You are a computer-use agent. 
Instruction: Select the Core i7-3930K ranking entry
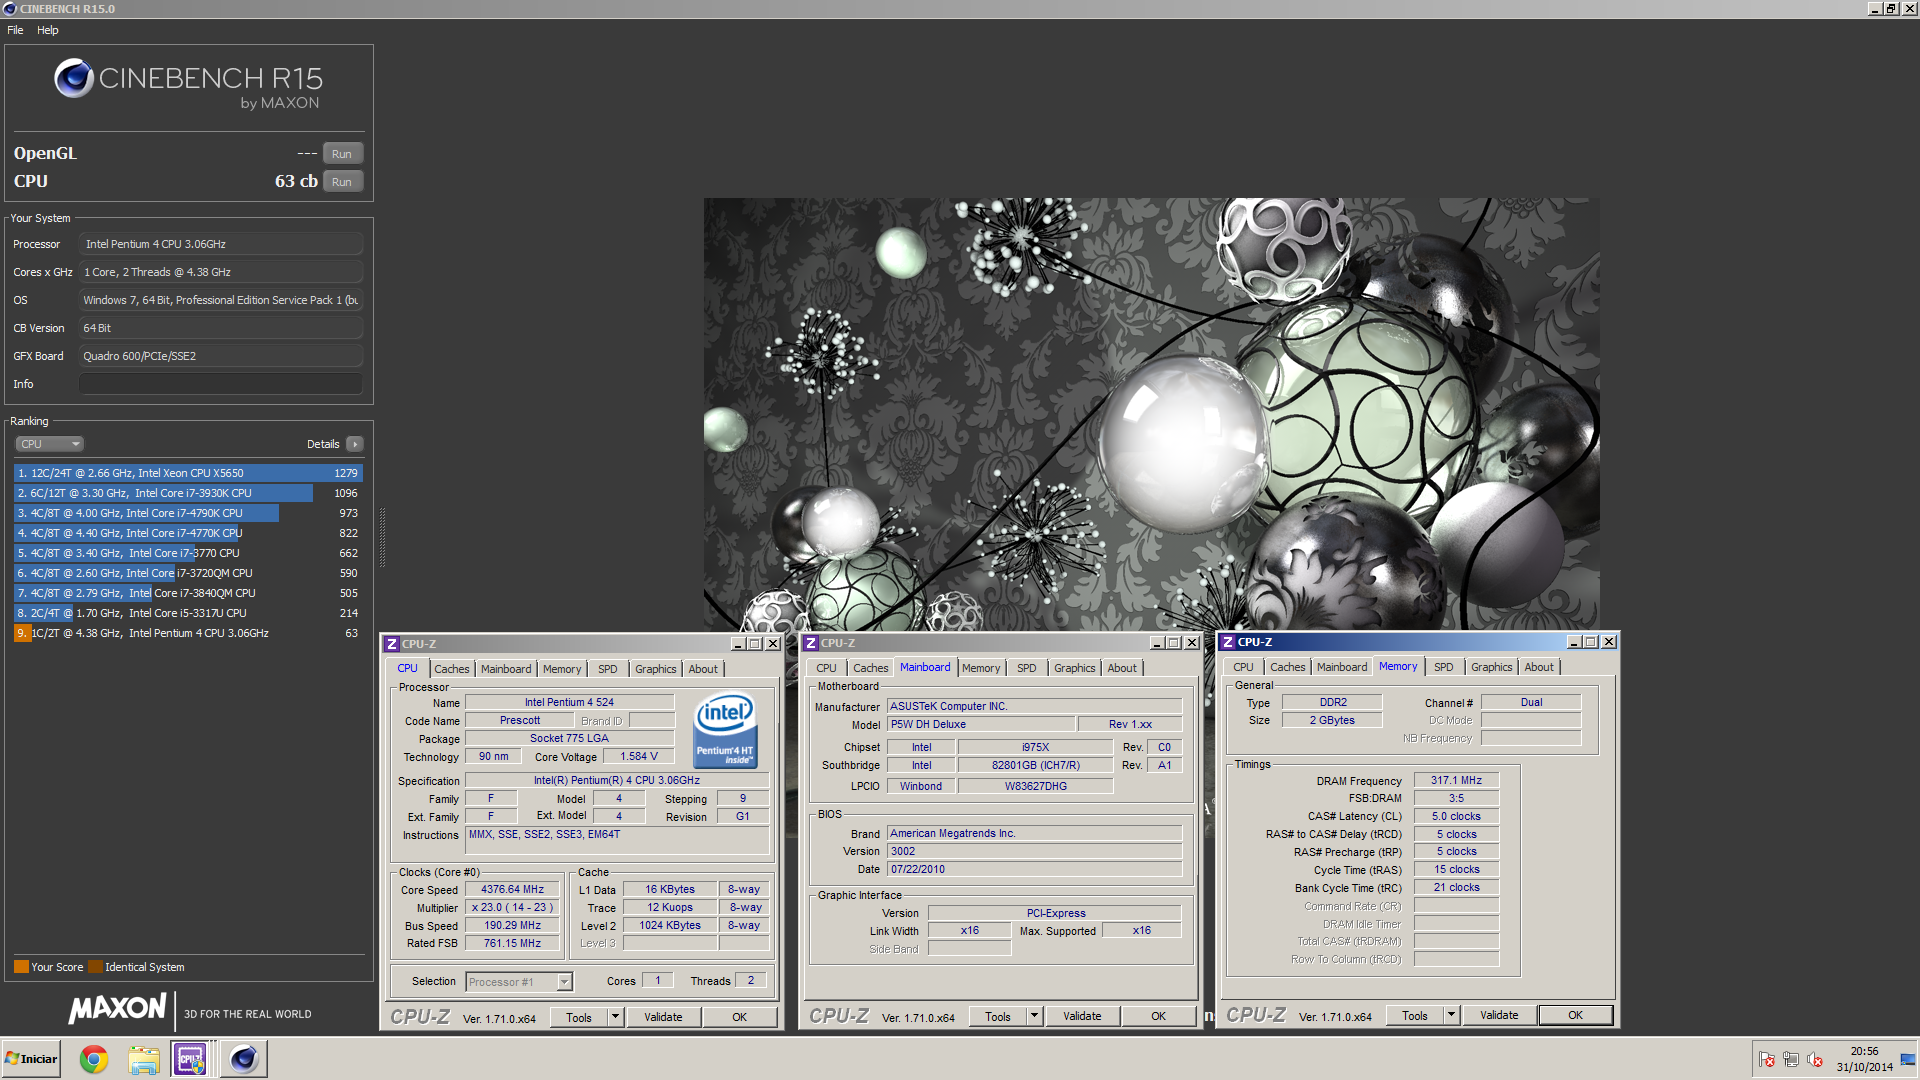[x=188, y=493]
